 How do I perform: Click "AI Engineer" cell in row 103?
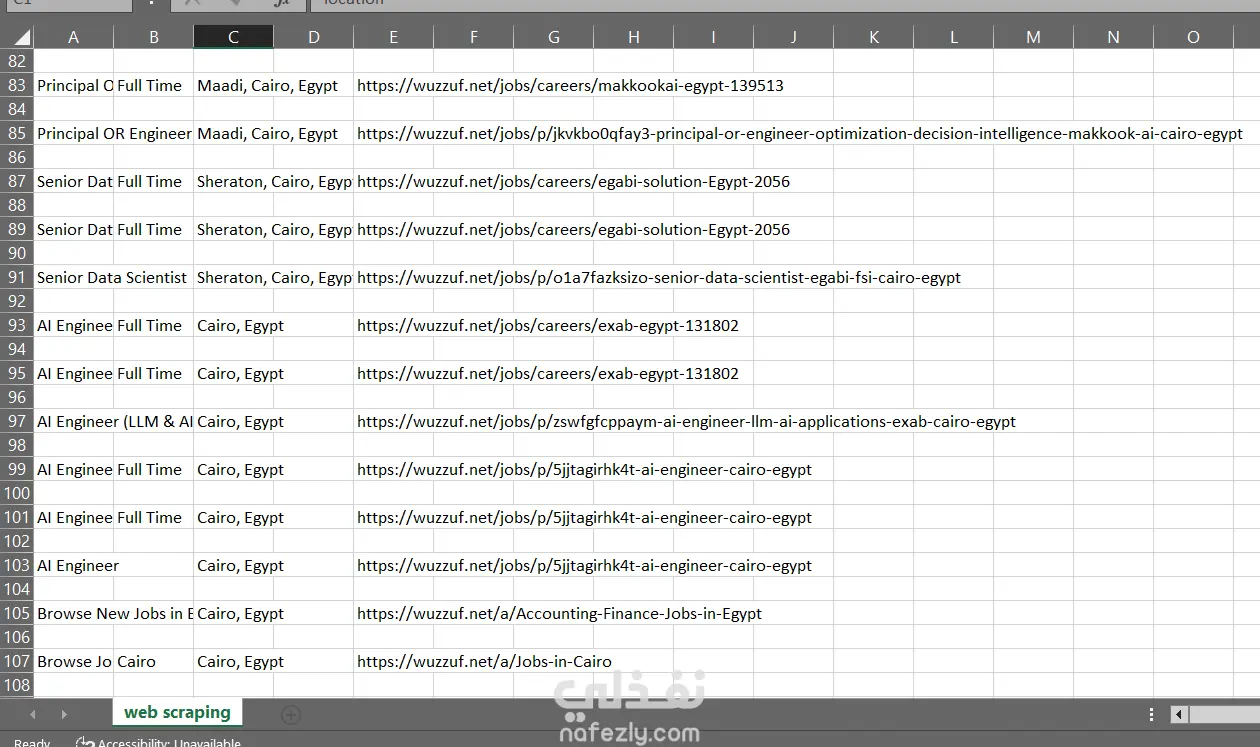pyautogui.click(x=78, y=565)
